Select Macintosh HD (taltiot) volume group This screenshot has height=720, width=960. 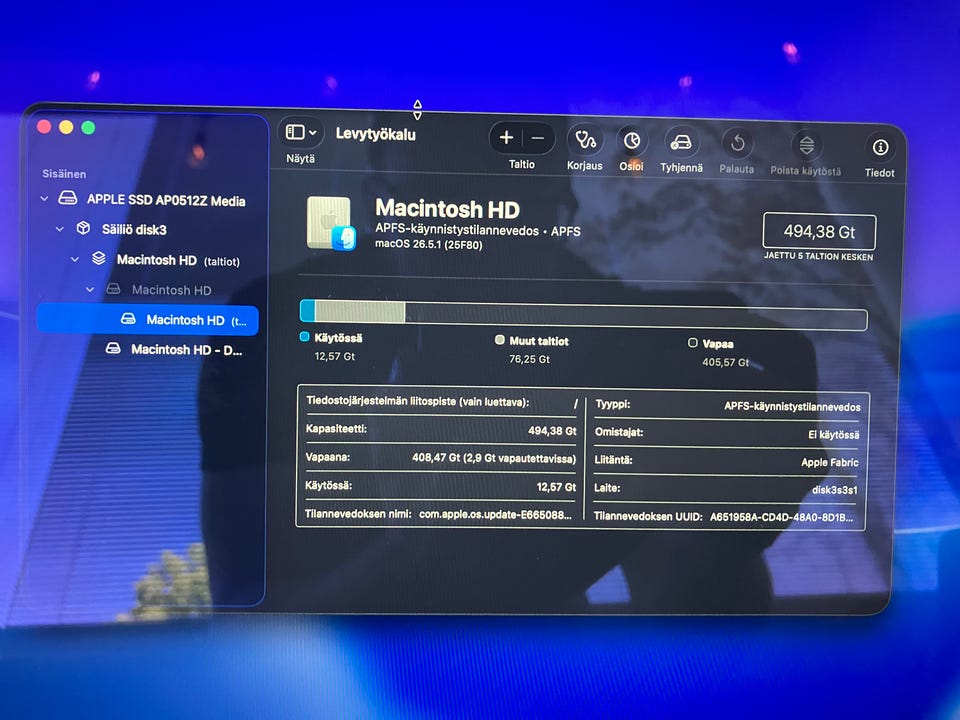click(147, 260)
